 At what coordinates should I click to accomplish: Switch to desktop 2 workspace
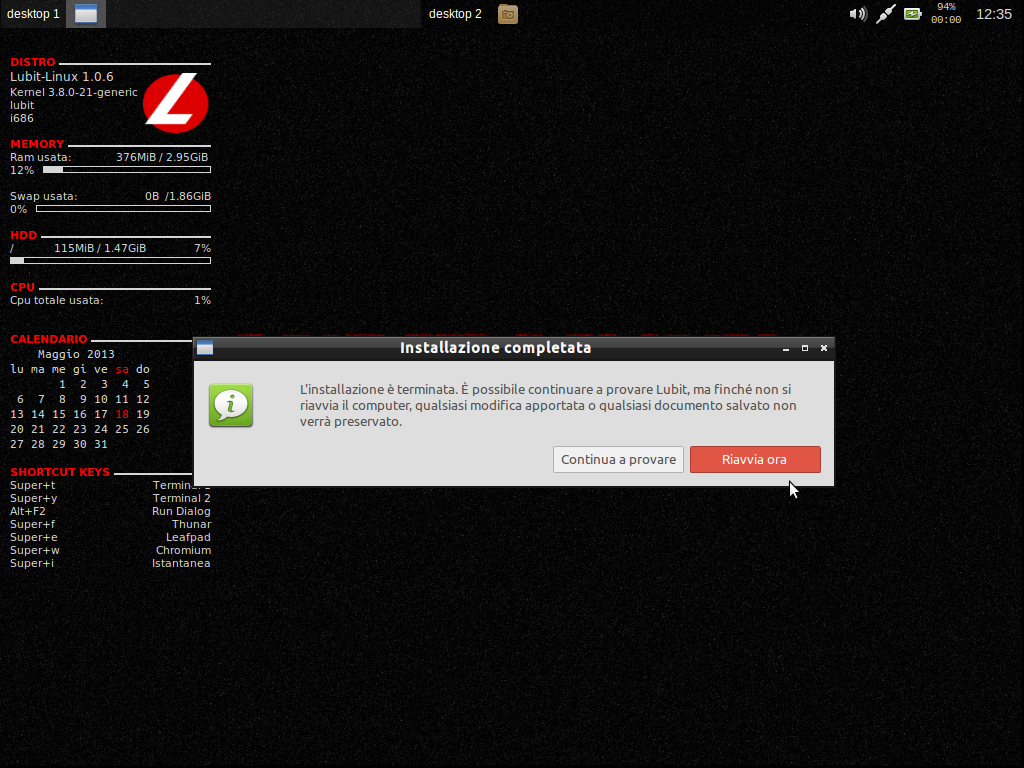coord(455,14)
